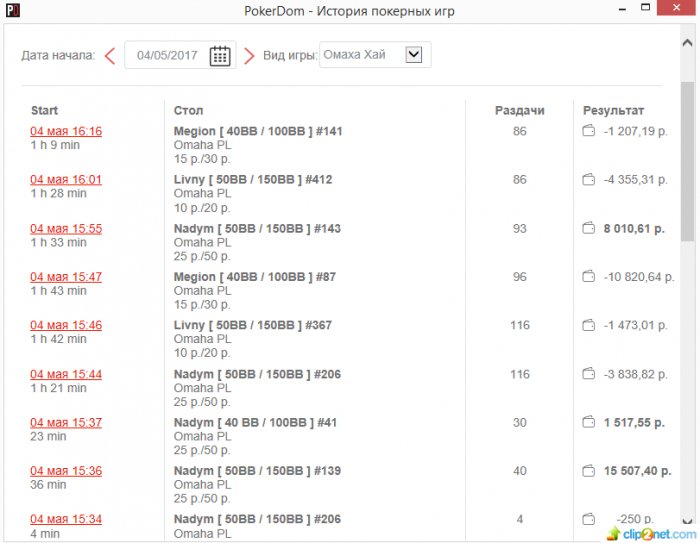
Task: Click wallet icon next to -250 р.
Action: coord(589,519)
